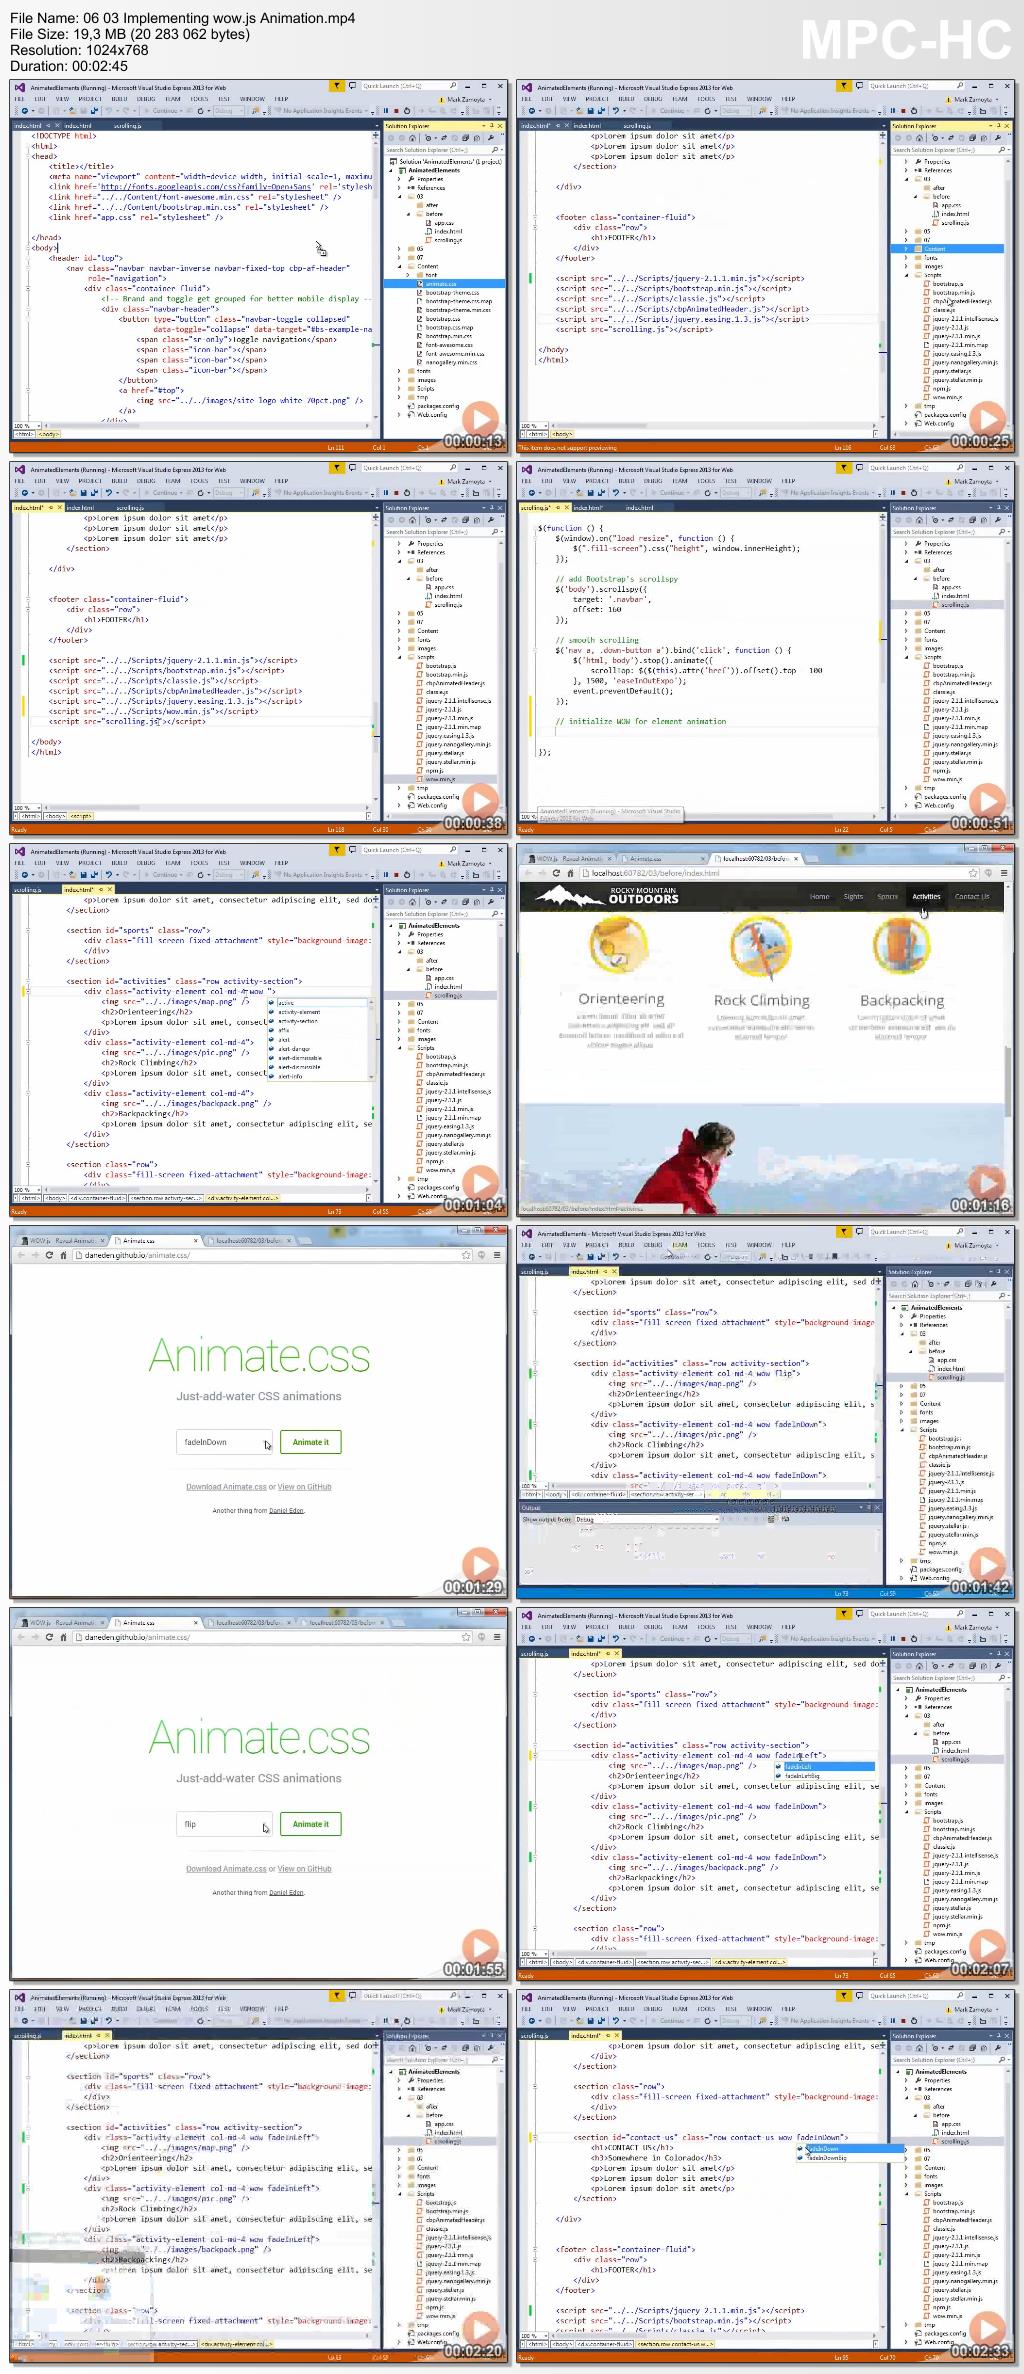1024x2374 pixels.
Task: Click the play icon on the 00:01:55 thumbnail
Action: 481,1947
